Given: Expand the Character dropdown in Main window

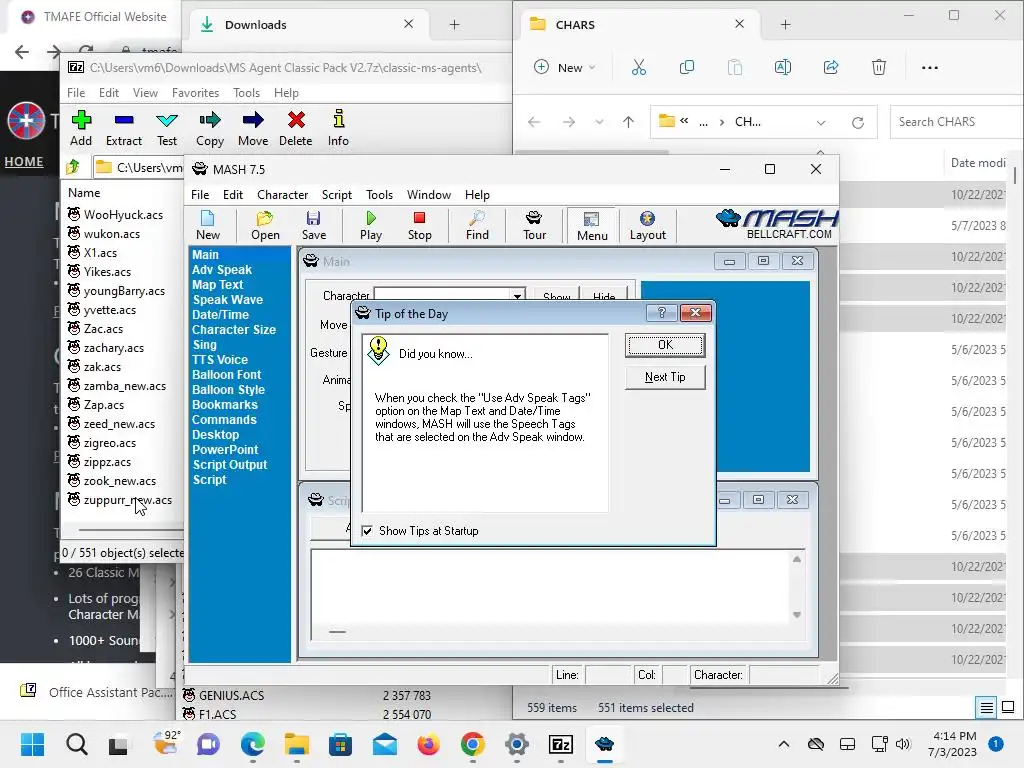Looking at the screenshot, I should (517, 296).
